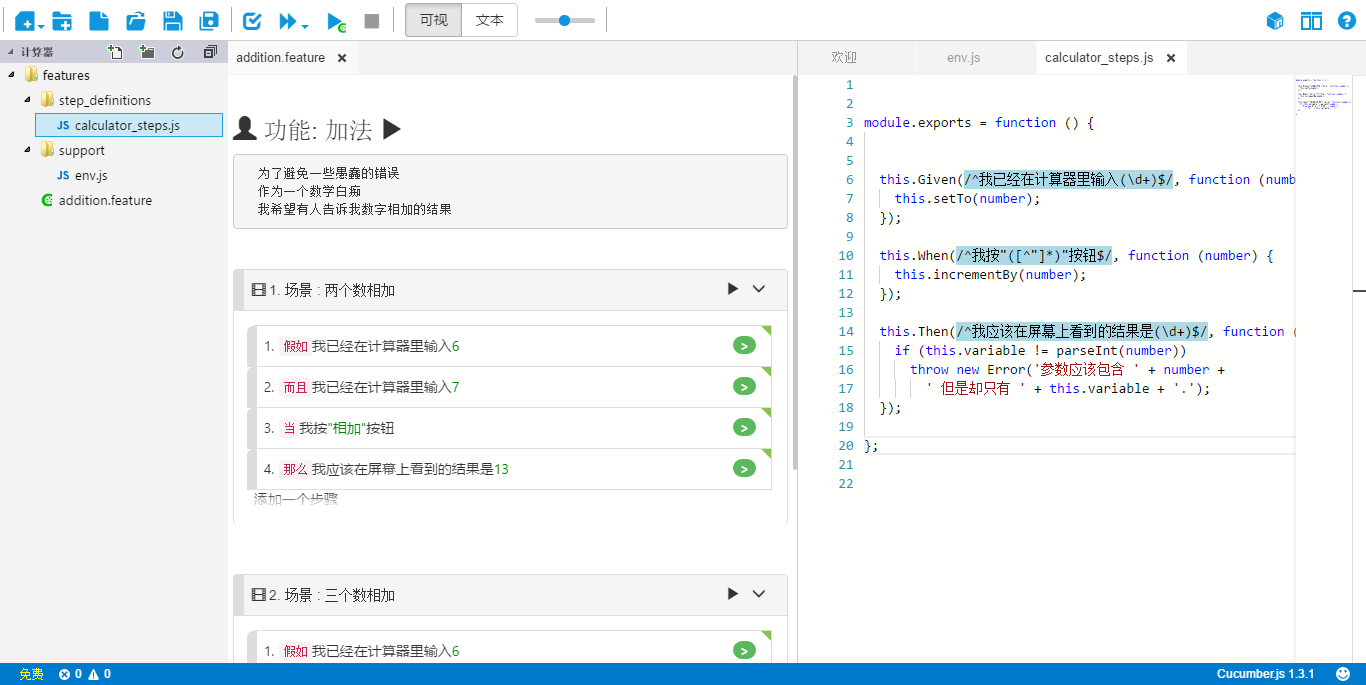Switch editor to 文本 text mode
The image size is (1366, 685).
pyautogui.click(x=489, y=20)
